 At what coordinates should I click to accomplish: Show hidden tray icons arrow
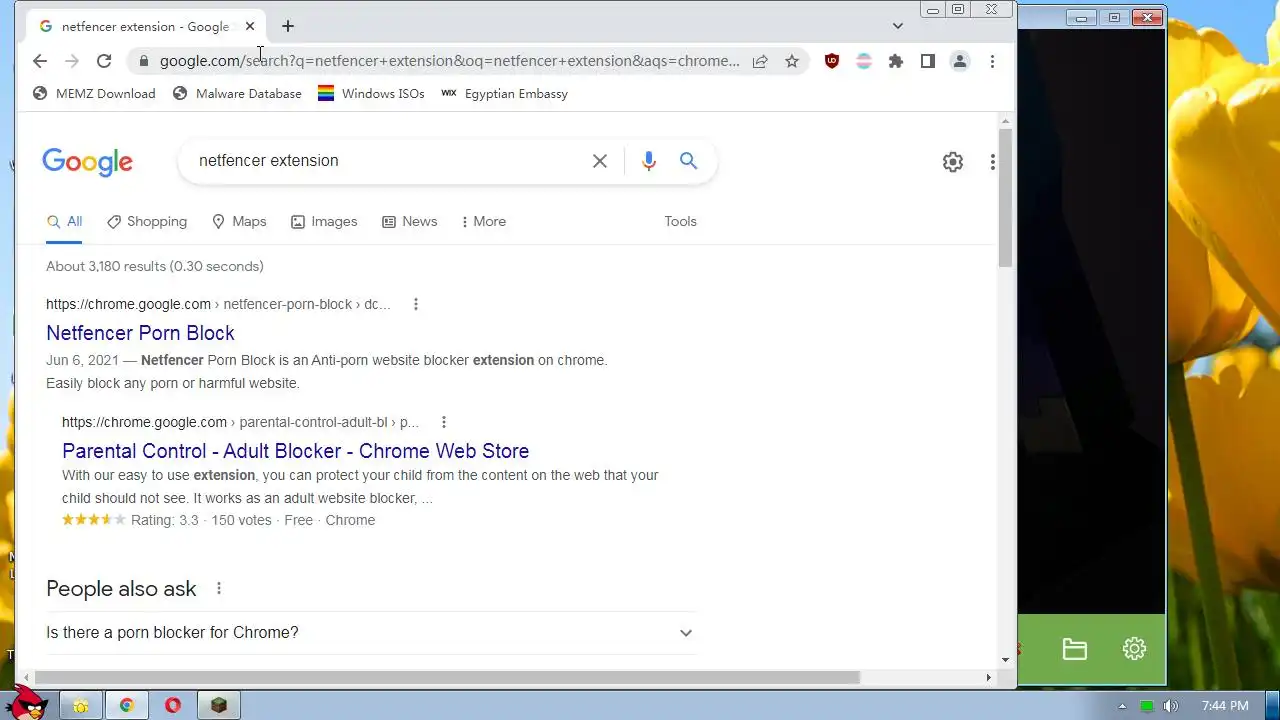1122,706
